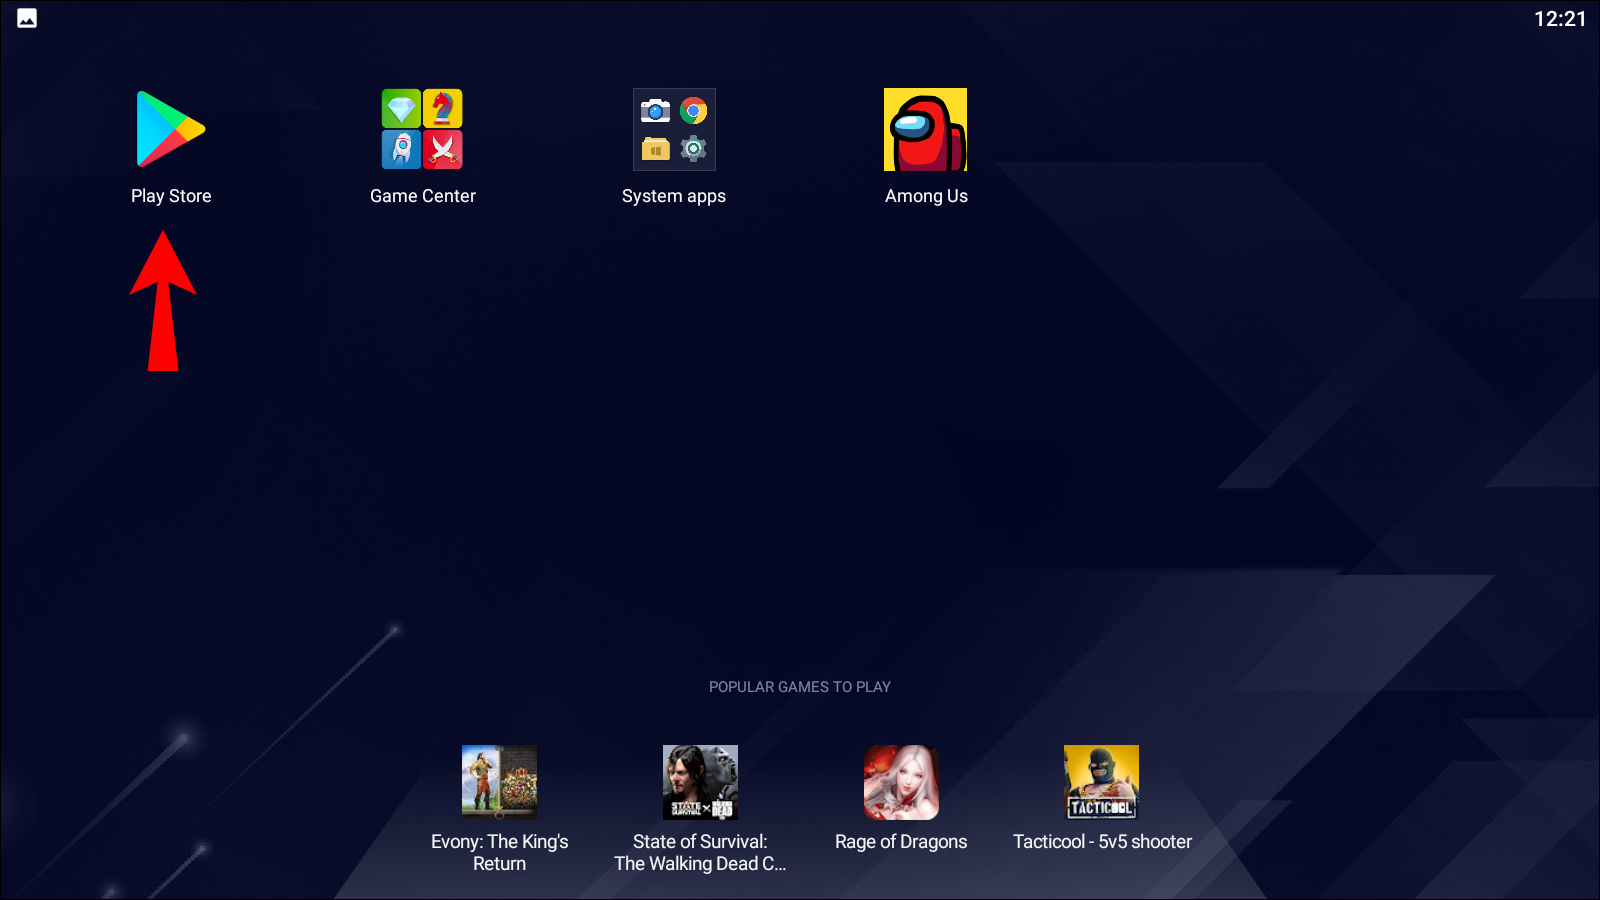Screen dimensions: 1600x900
Task: Open the Game Center folder icon
Action: tap(422, 129)
